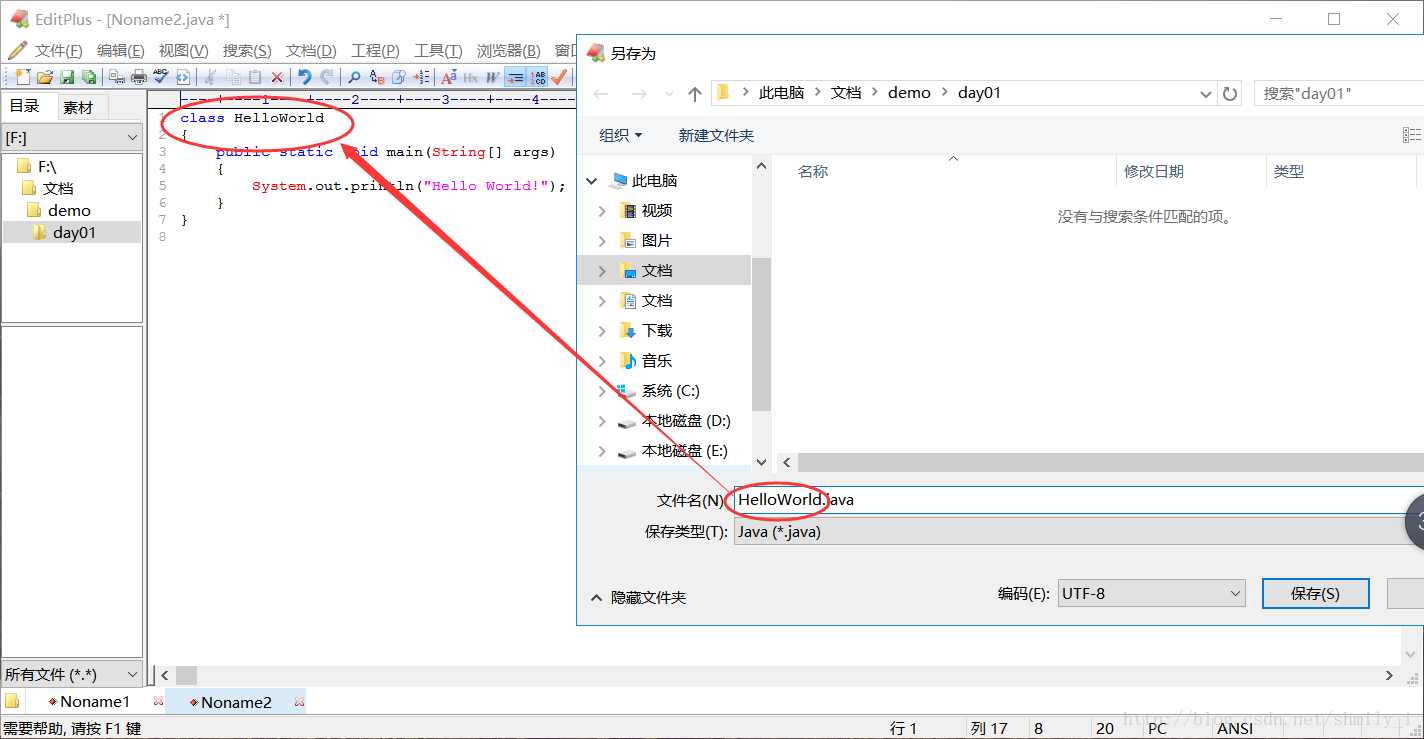Click the Go to Line icon
Viewport: 1424px width, 739px height.
click(x=421, y=77)
